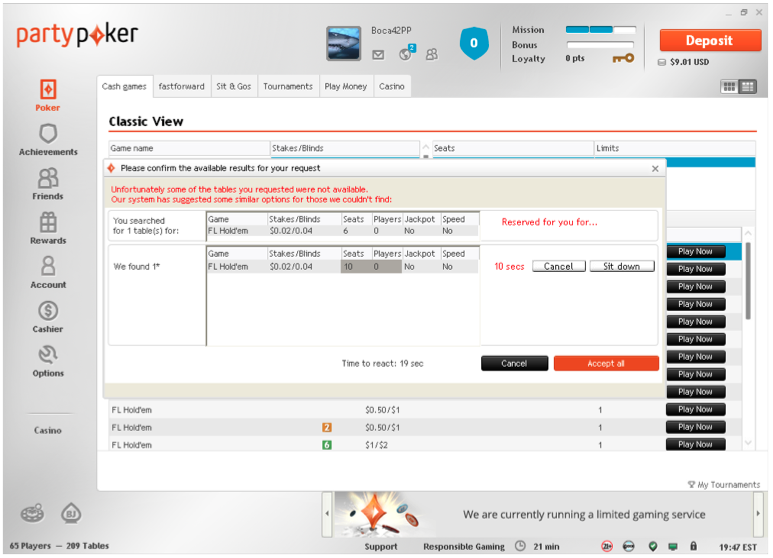773x558 pixels.
Task: Open the mail inbox envelope icon
Action: pos(378,55)
